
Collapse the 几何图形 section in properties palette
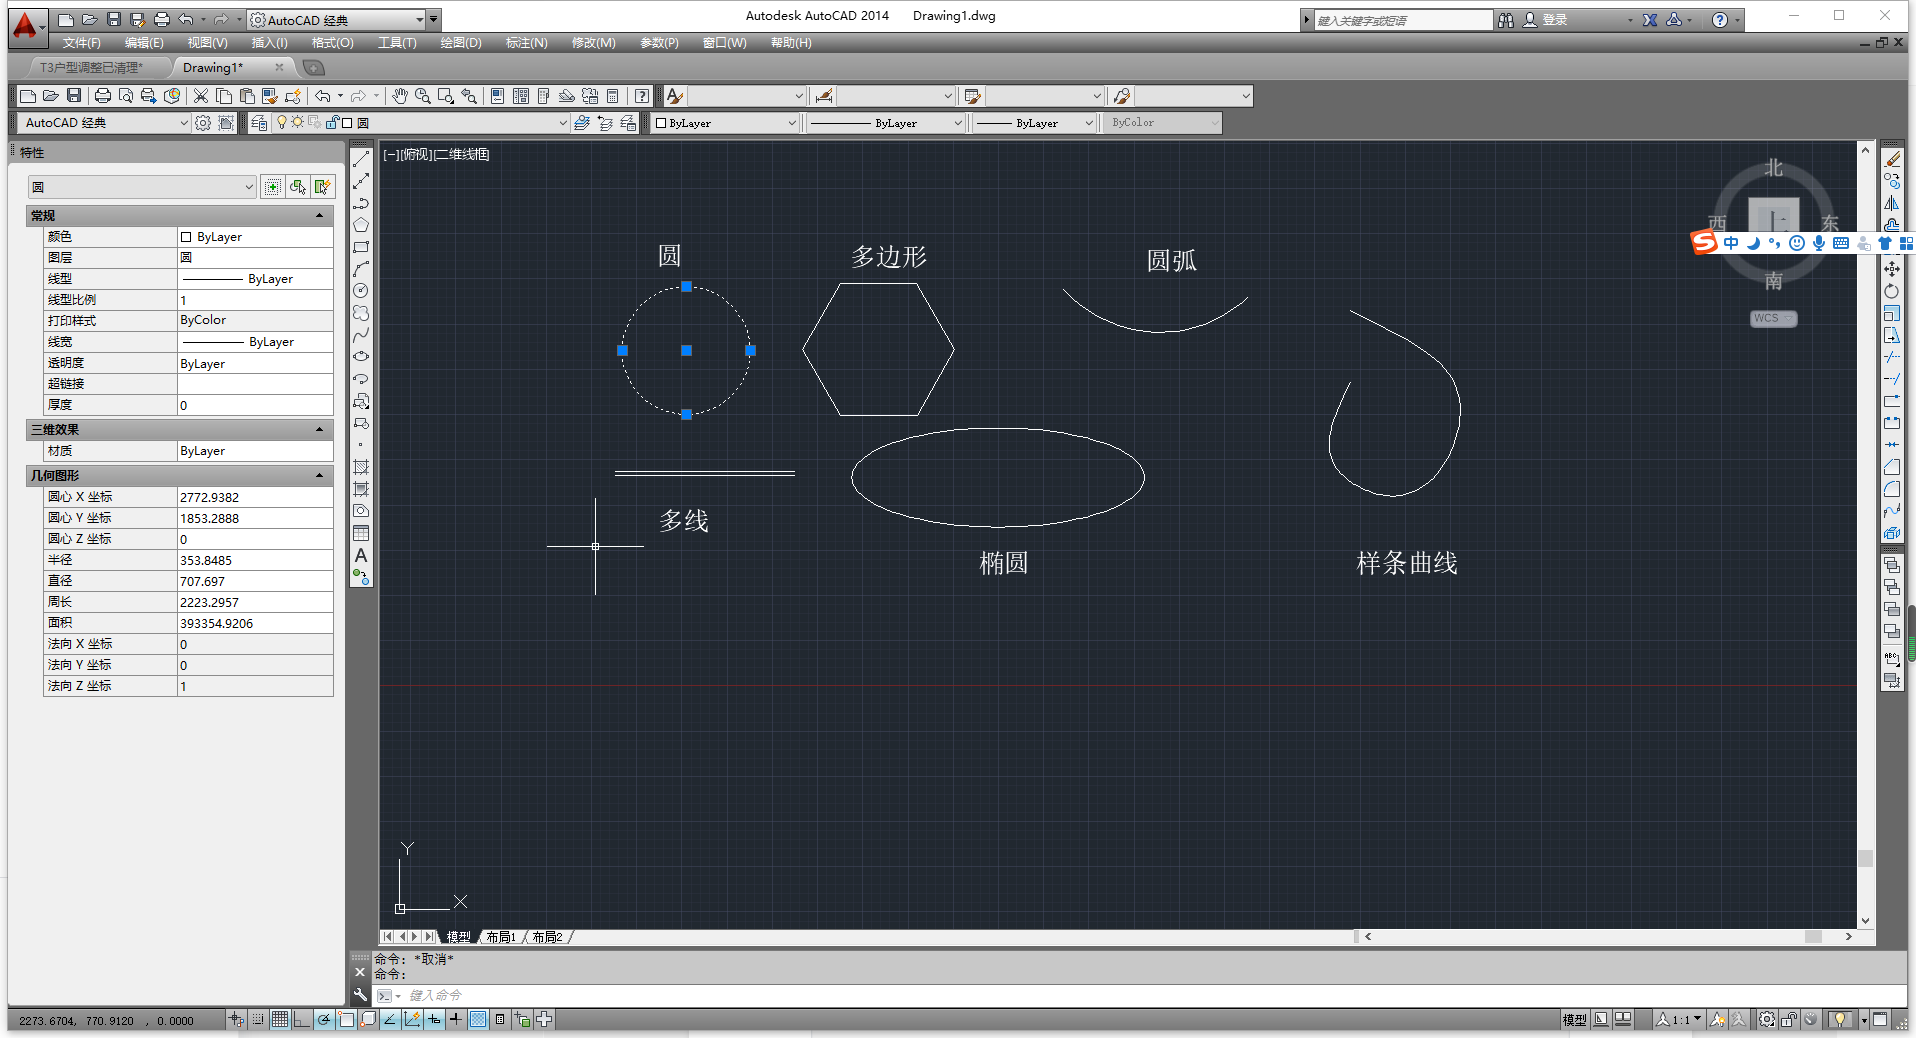click(x=319, y=475)
